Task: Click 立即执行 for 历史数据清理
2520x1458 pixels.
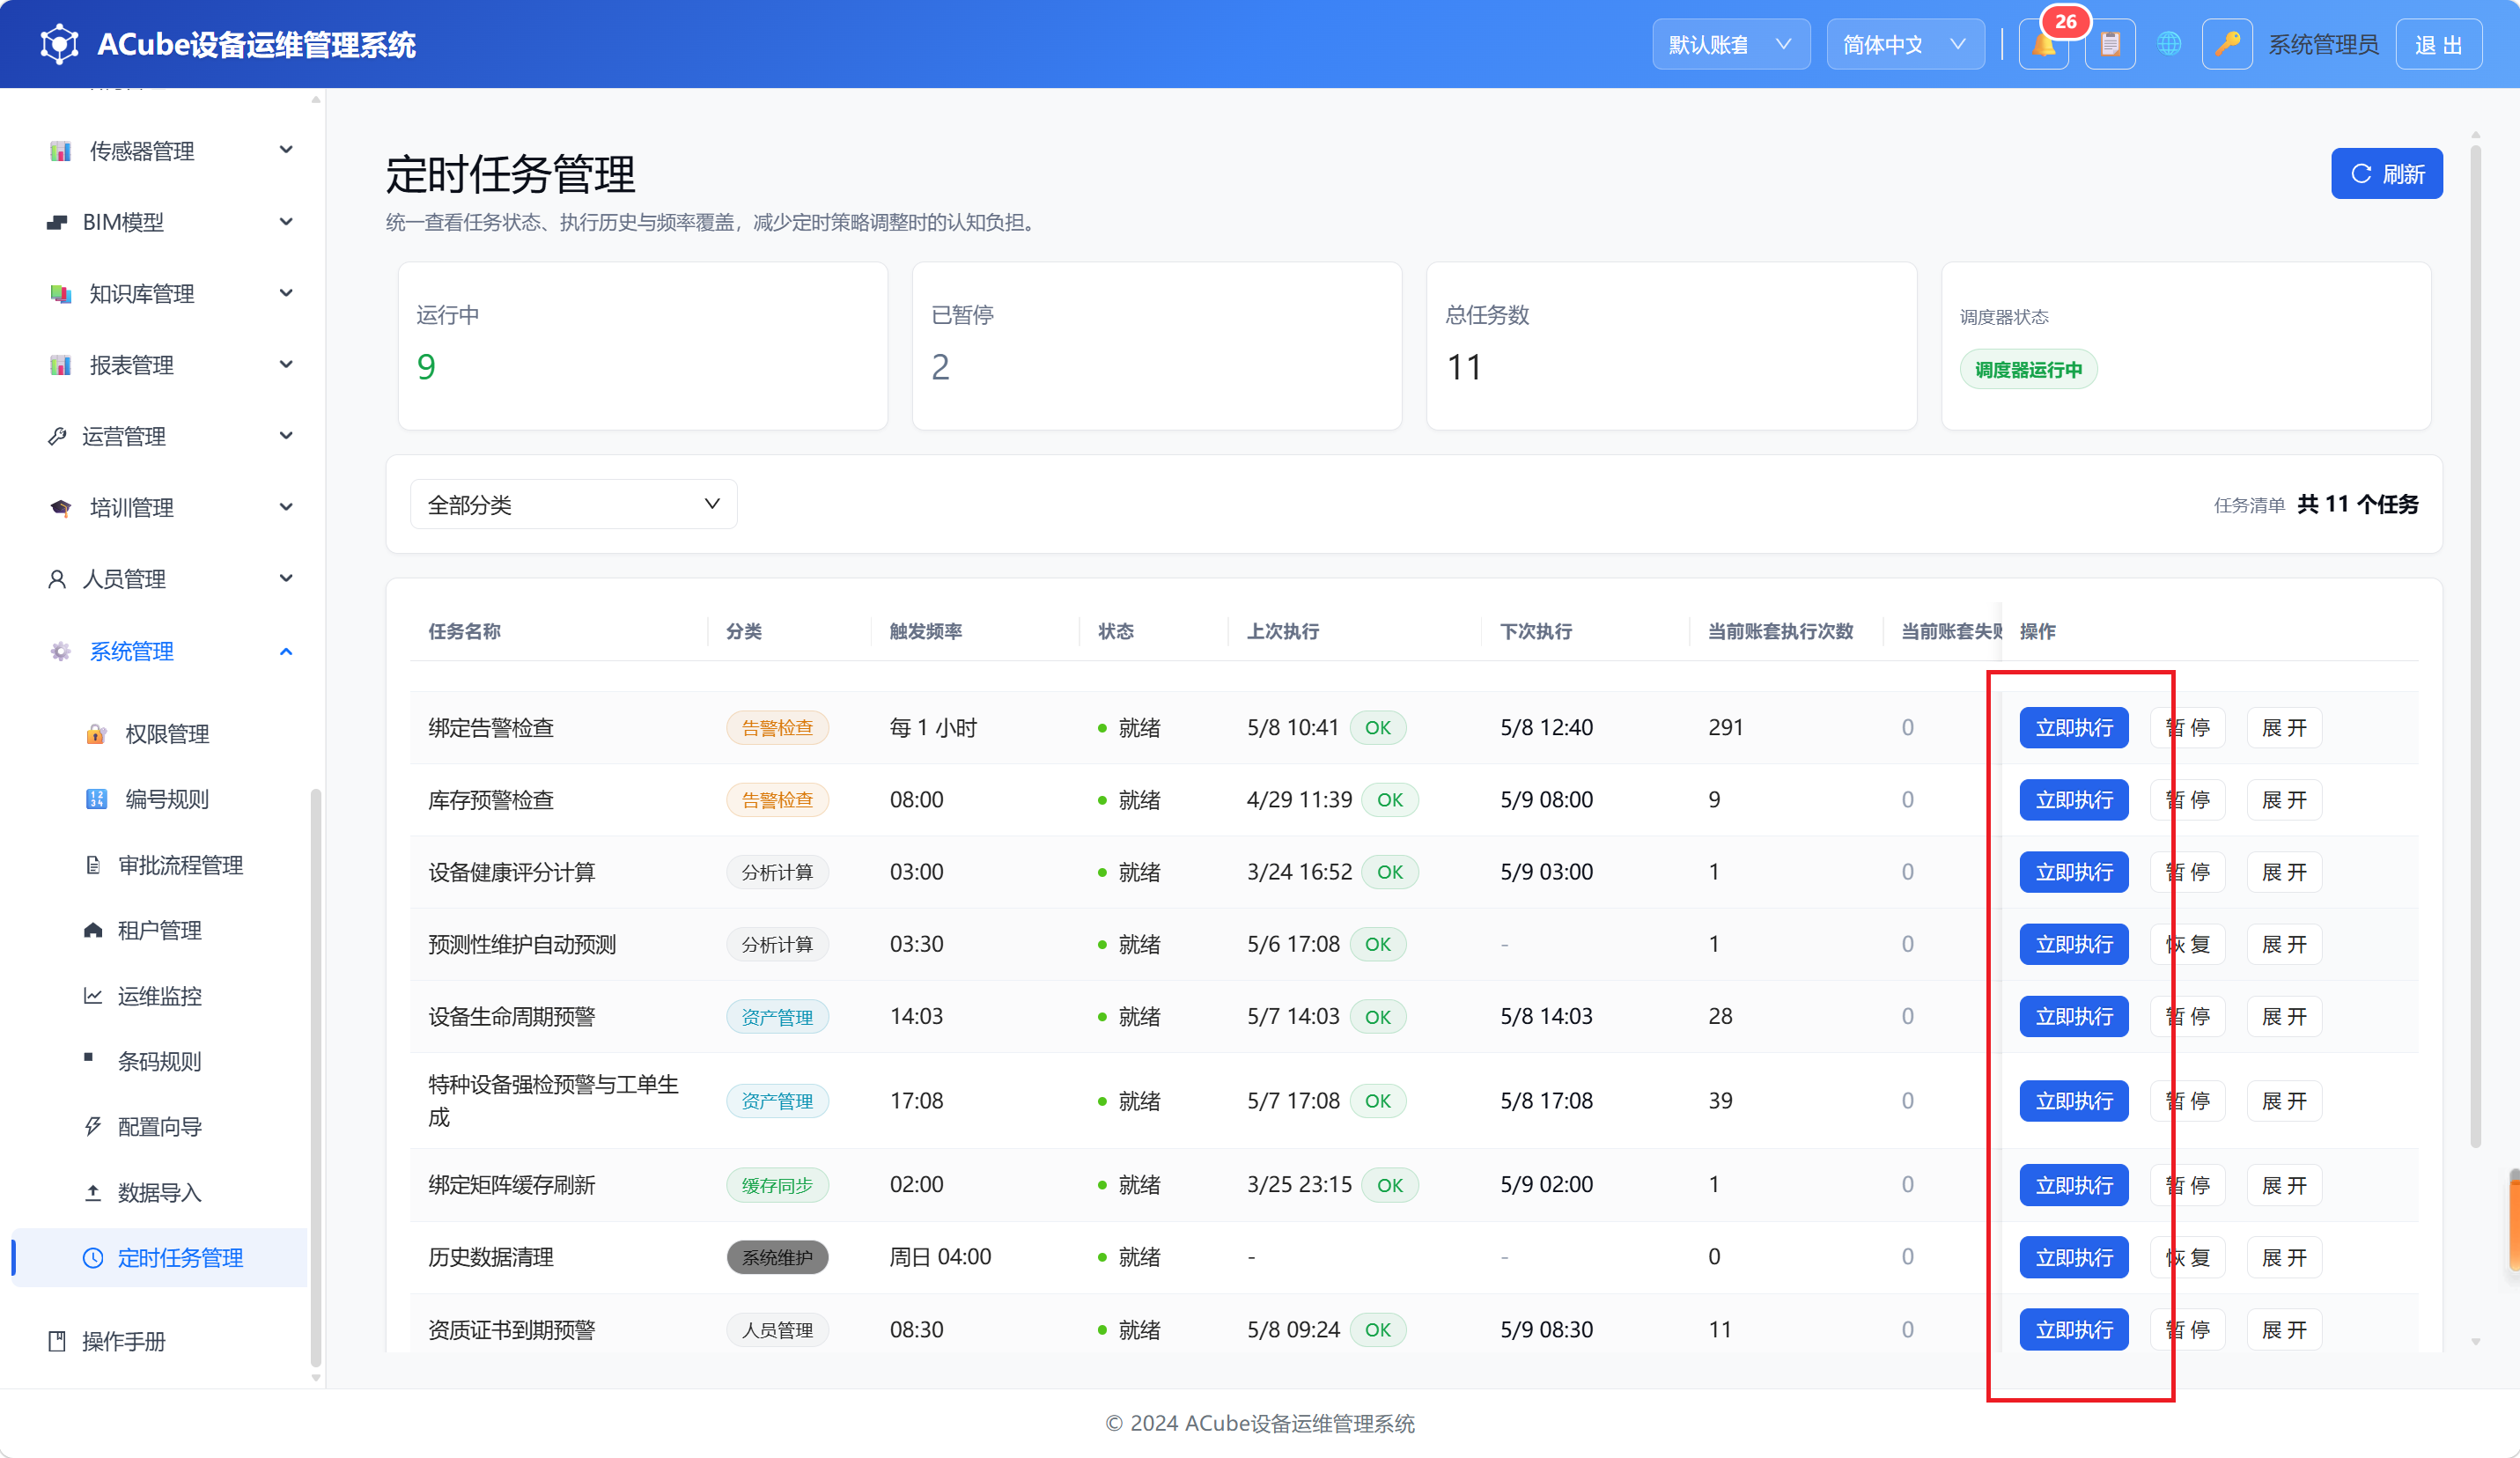Action: point(2073,1257)
